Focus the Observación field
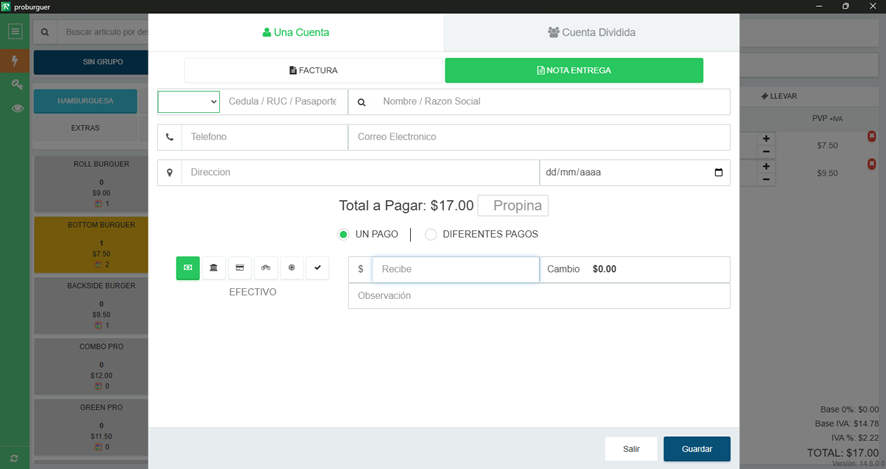 [x=539, y=296]
